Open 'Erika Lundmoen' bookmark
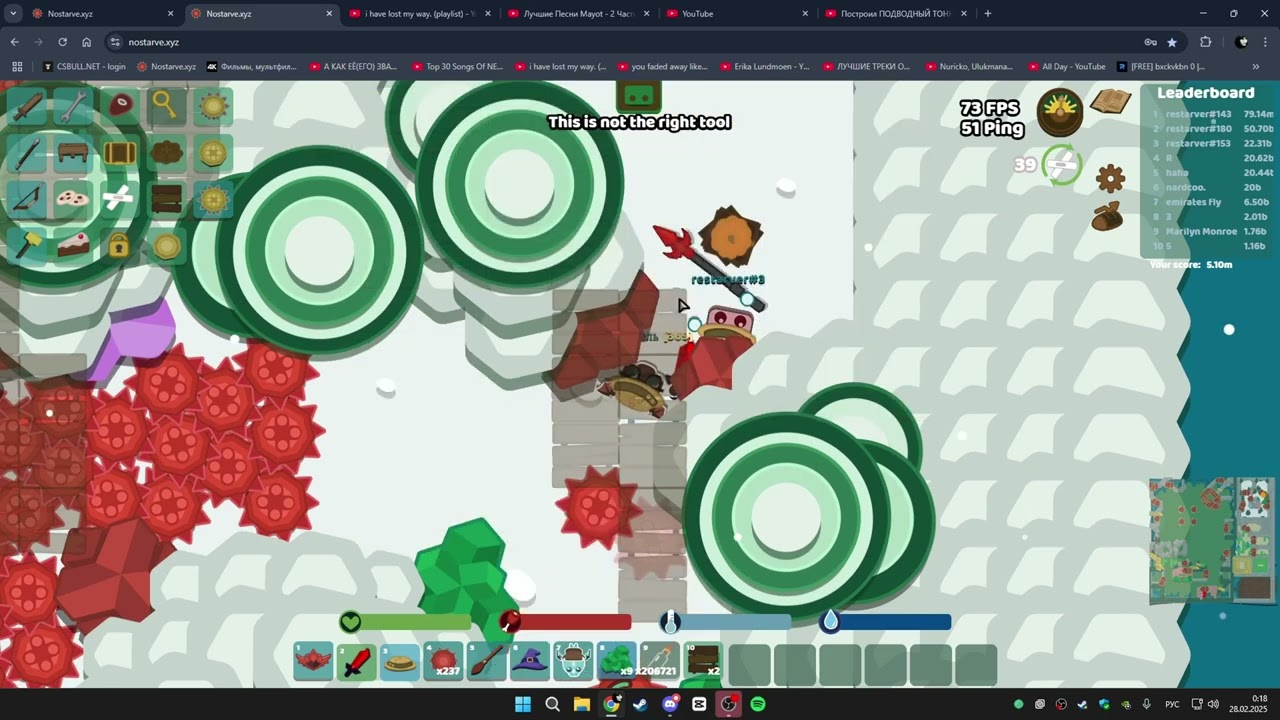 click(766, 67)
